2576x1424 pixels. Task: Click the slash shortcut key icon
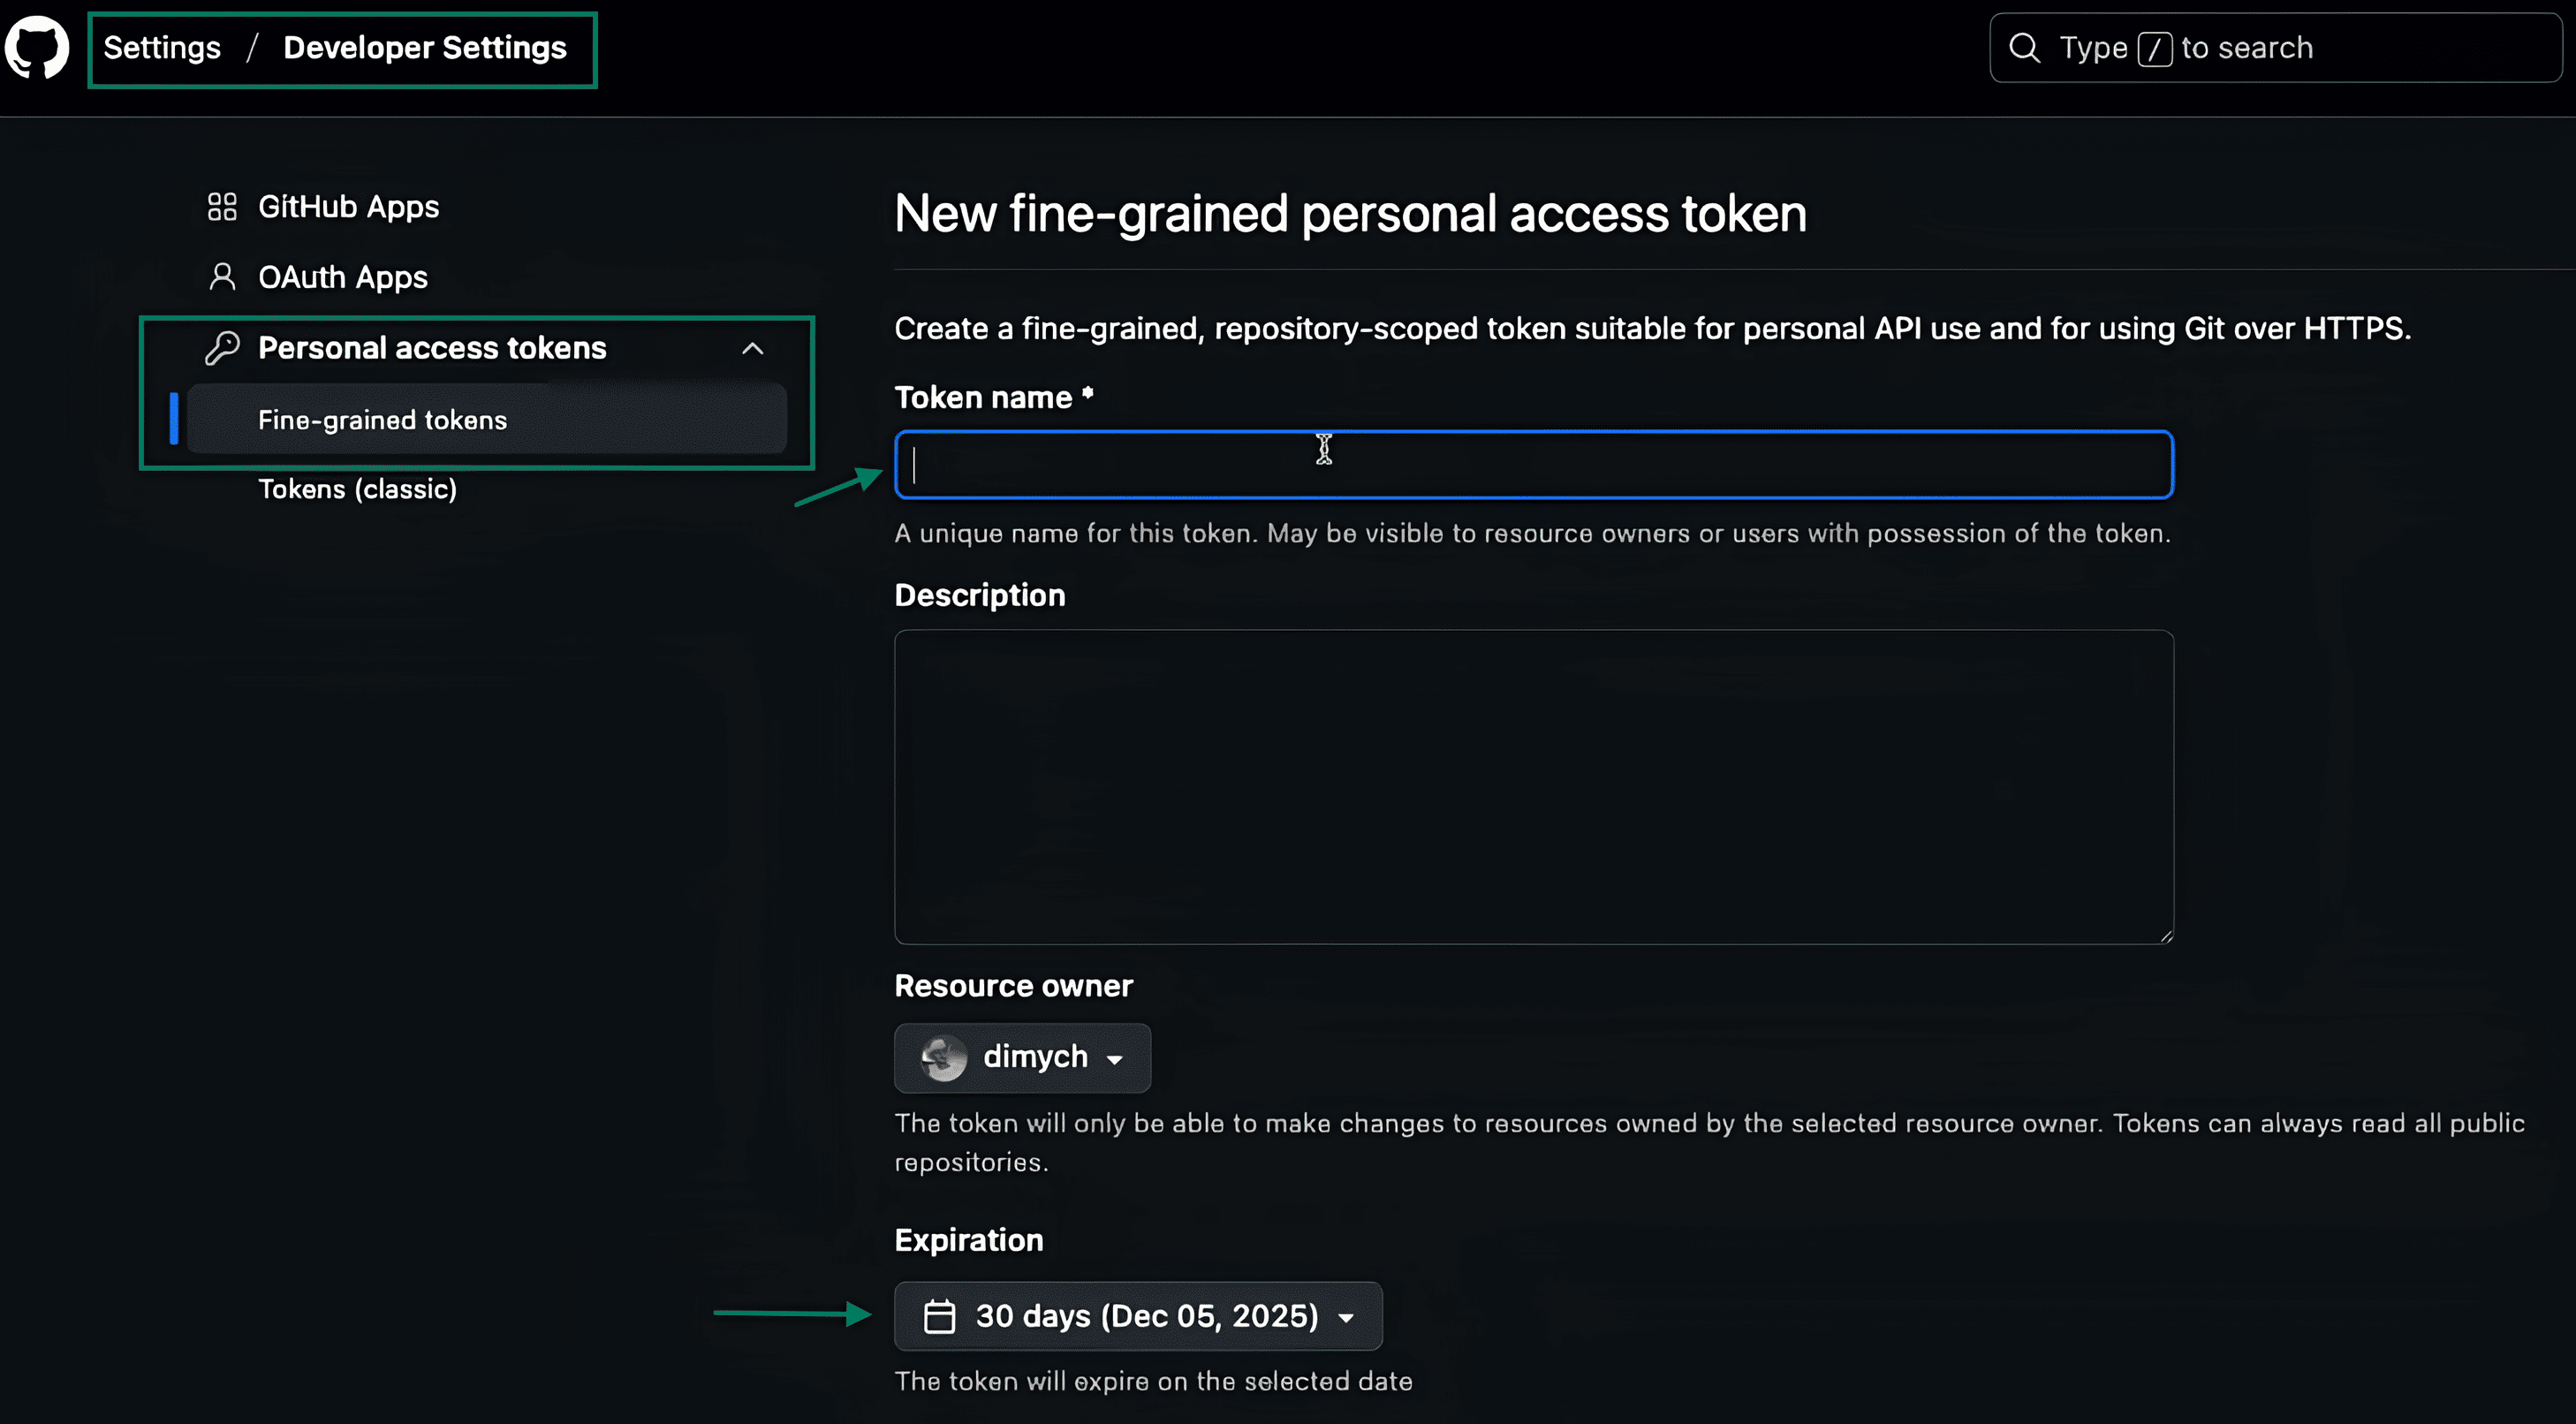pyautogui.click(x=2154, y=48)
